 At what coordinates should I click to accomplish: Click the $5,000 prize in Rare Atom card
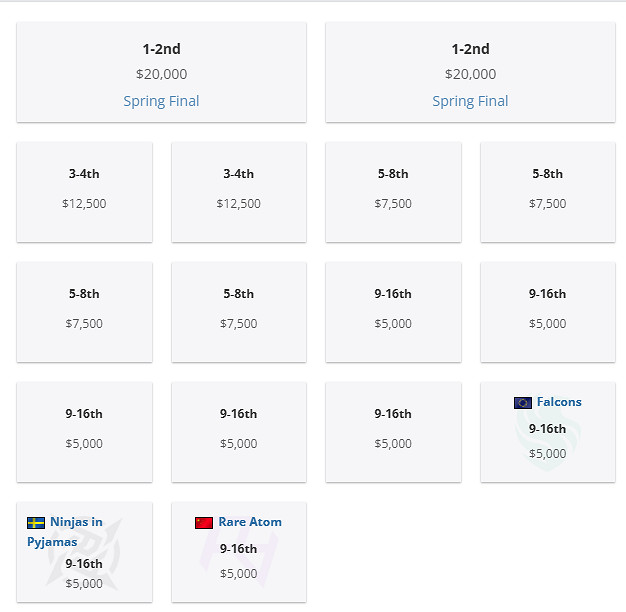238,574
